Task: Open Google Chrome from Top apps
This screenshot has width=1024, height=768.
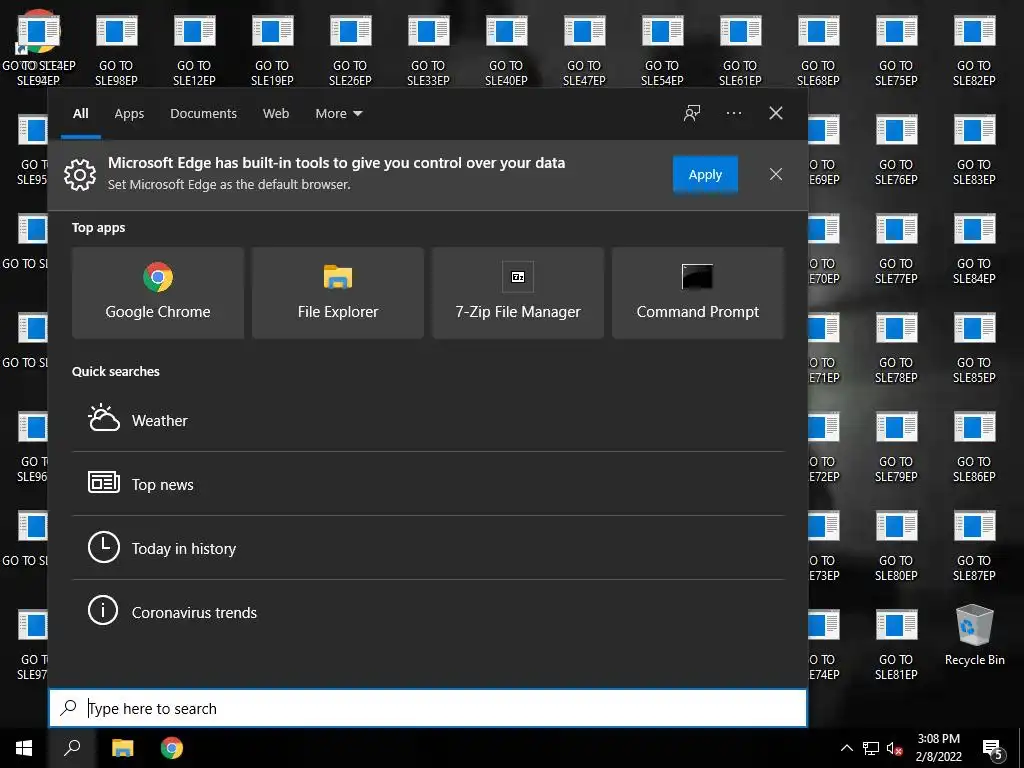Action: 157,293
